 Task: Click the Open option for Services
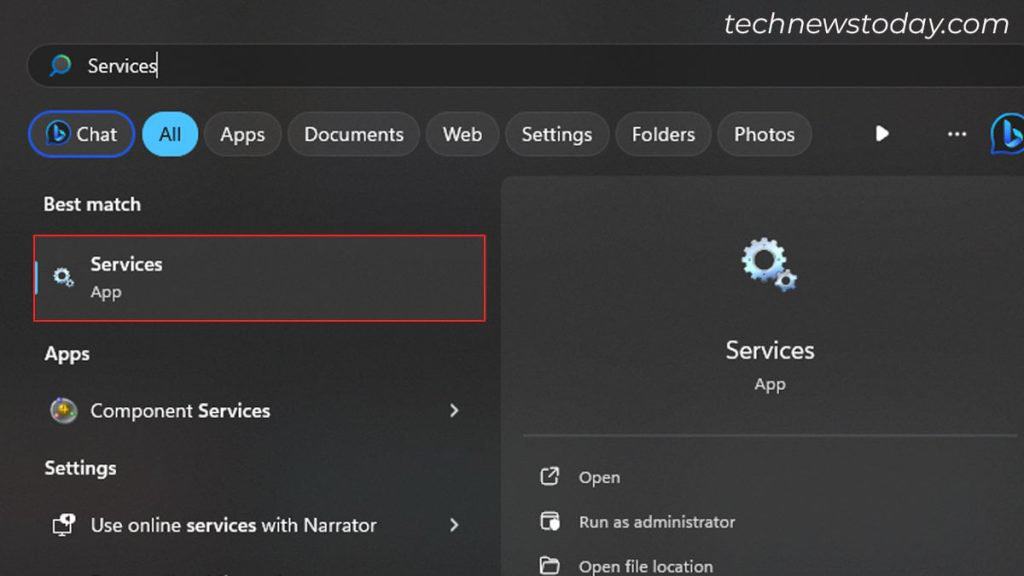[597, 478]
